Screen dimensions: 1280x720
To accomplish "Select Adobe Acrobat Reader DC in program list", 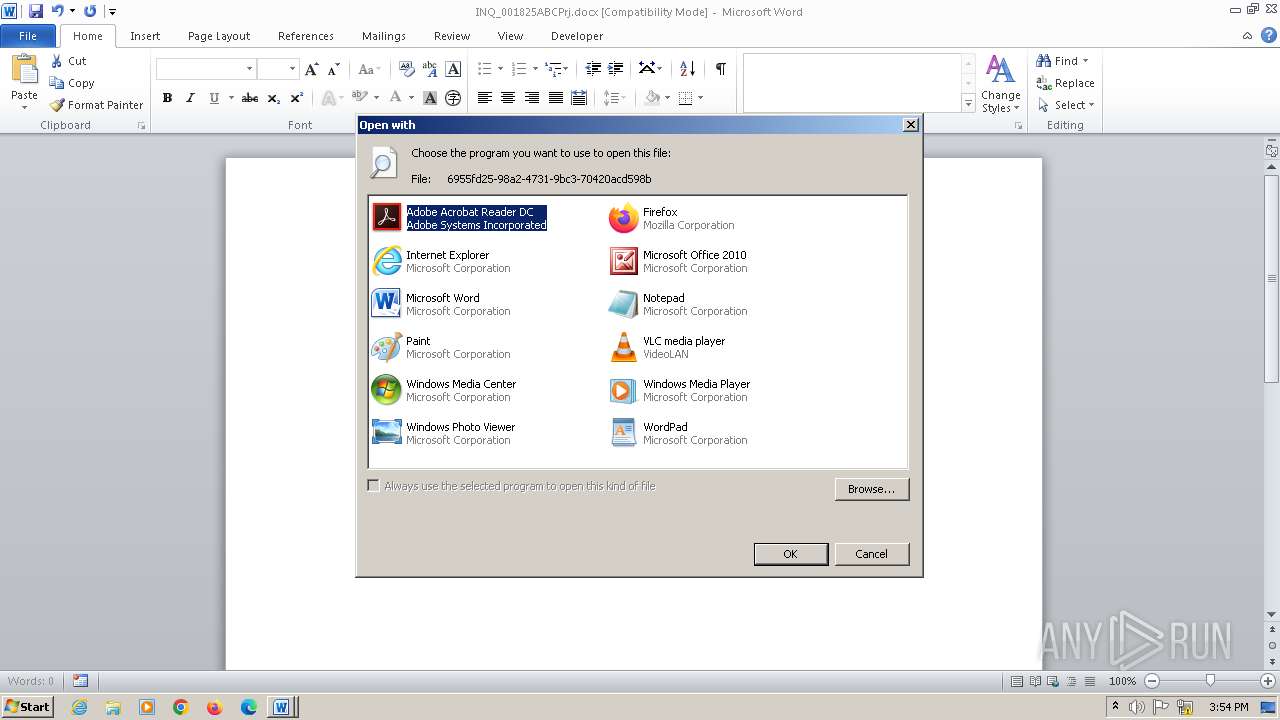I will click(x=460, y=218).
